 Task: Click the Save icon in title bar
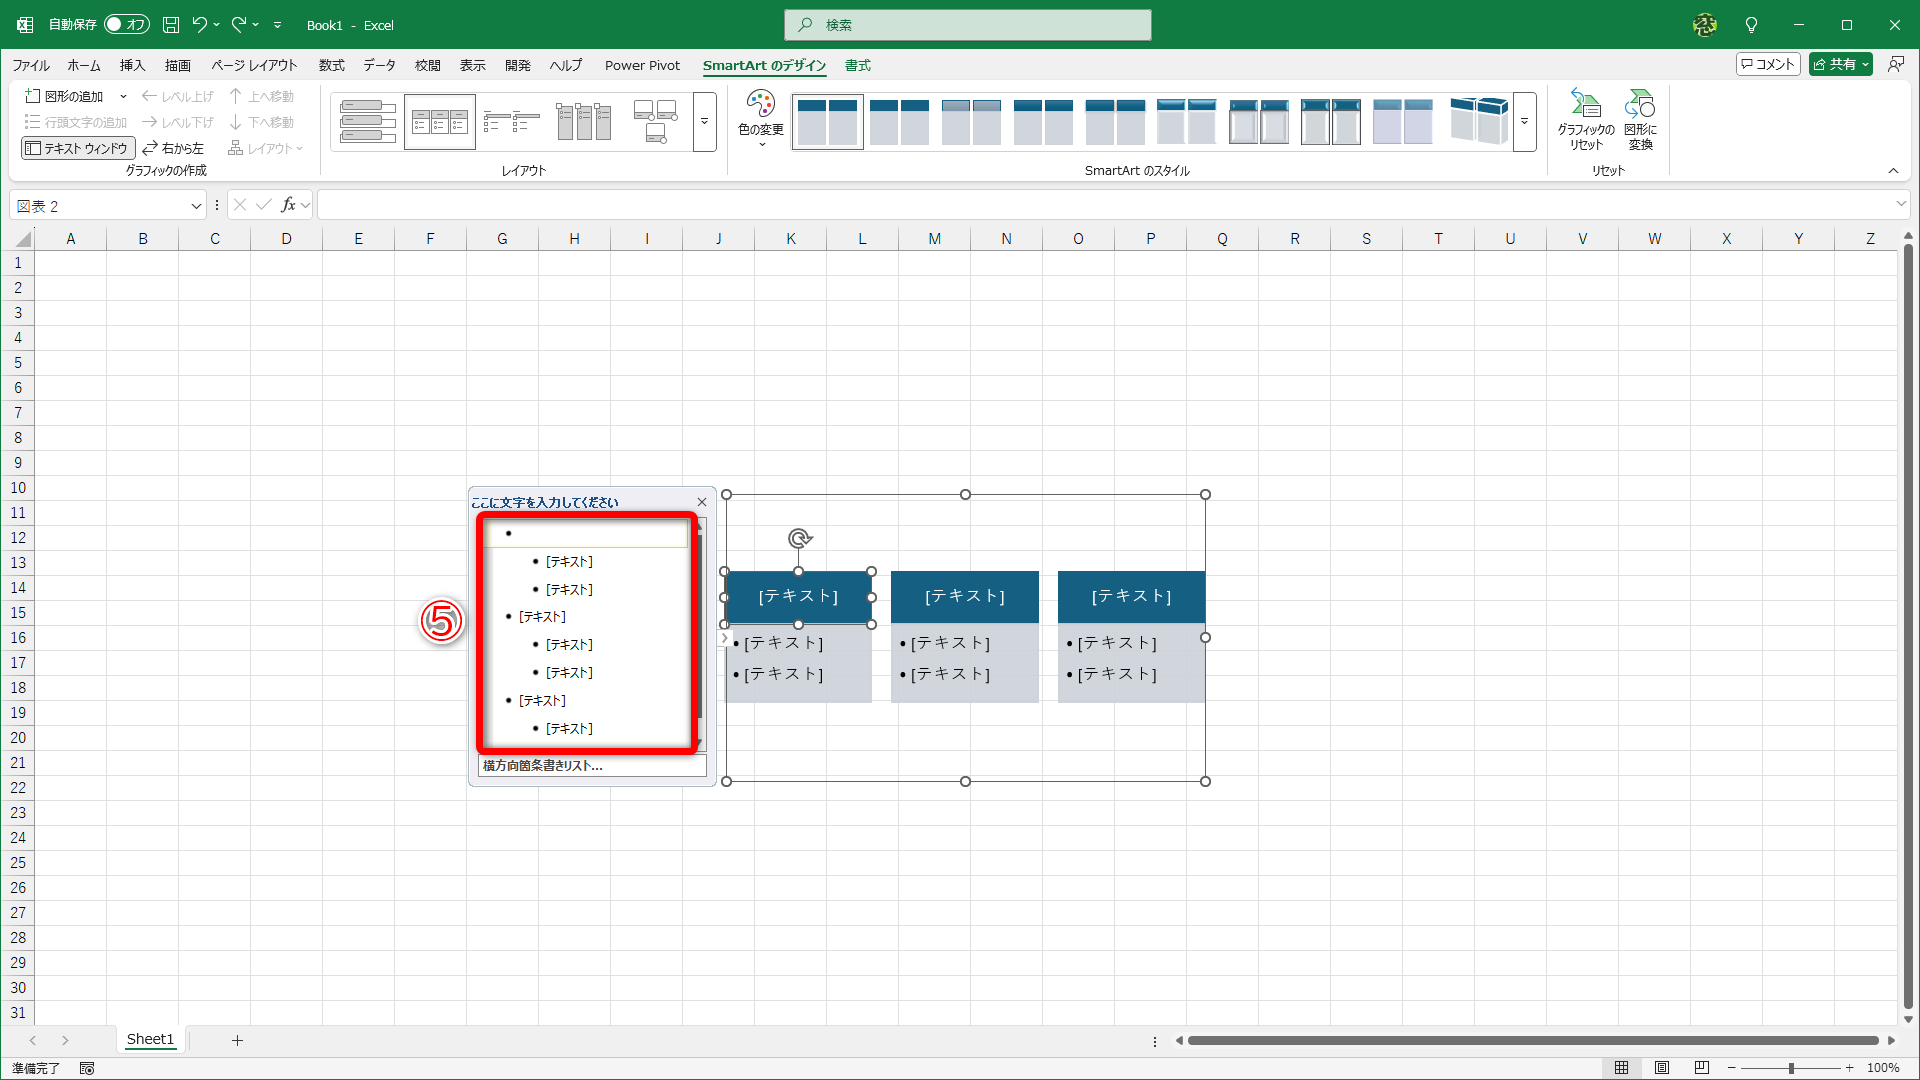[171, 25]
